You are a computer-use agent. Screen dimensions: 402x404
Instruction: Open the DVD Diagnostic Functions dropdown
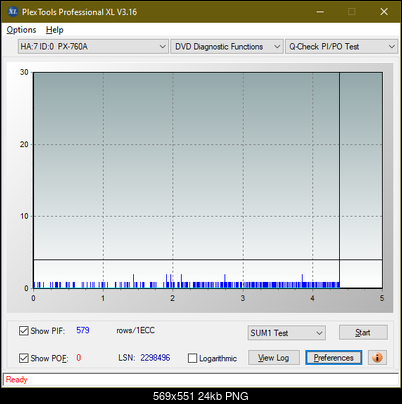227,47
